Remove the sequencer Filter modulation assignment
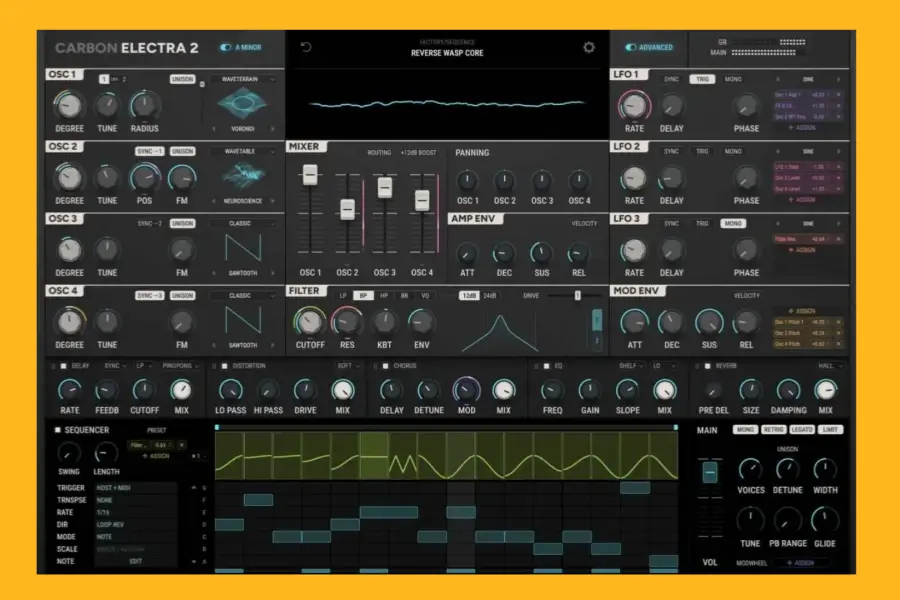 (x=181, y=445)
